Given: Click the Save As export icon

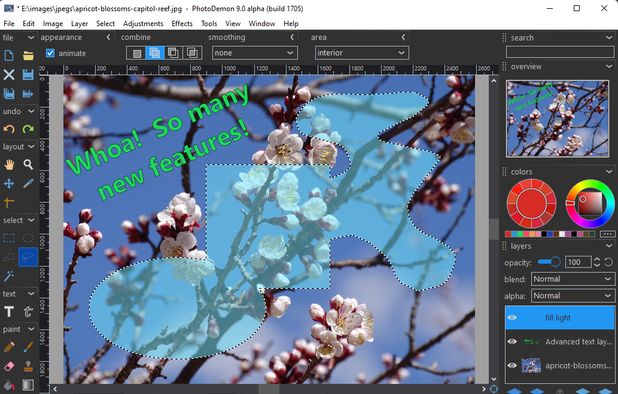Looking at the screenshot, I should (x=28, y=93).
